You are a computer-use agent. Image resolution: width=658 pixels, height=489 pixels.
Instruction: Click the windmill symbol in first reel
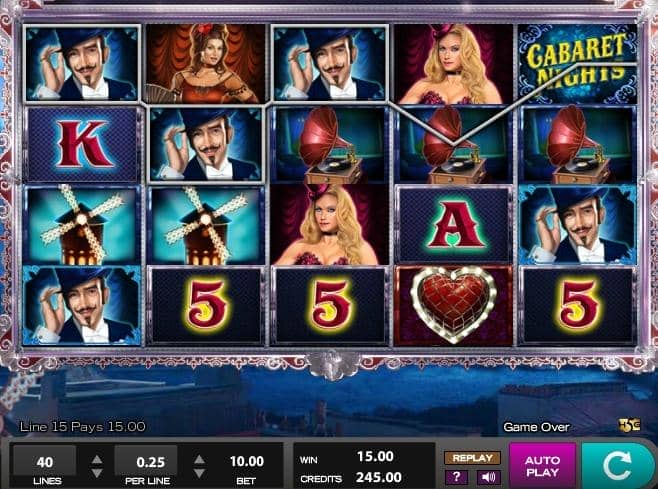(x=82, y=225)
